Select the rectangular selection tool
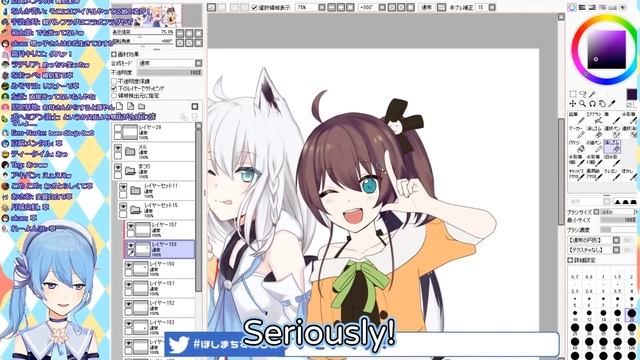The width and height of the screenshot is (640, 360). [x=573, y=94]
